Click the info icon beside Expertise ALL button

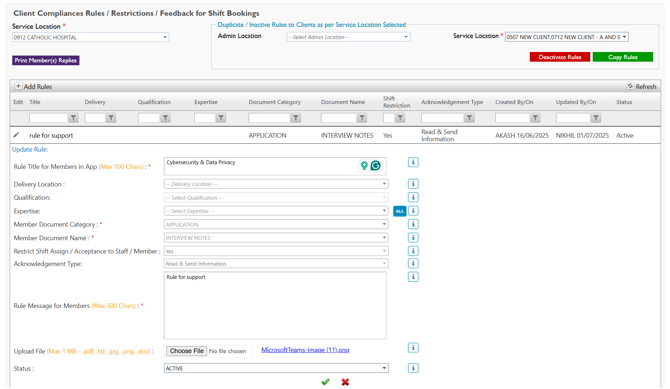[x=413, y=211]
